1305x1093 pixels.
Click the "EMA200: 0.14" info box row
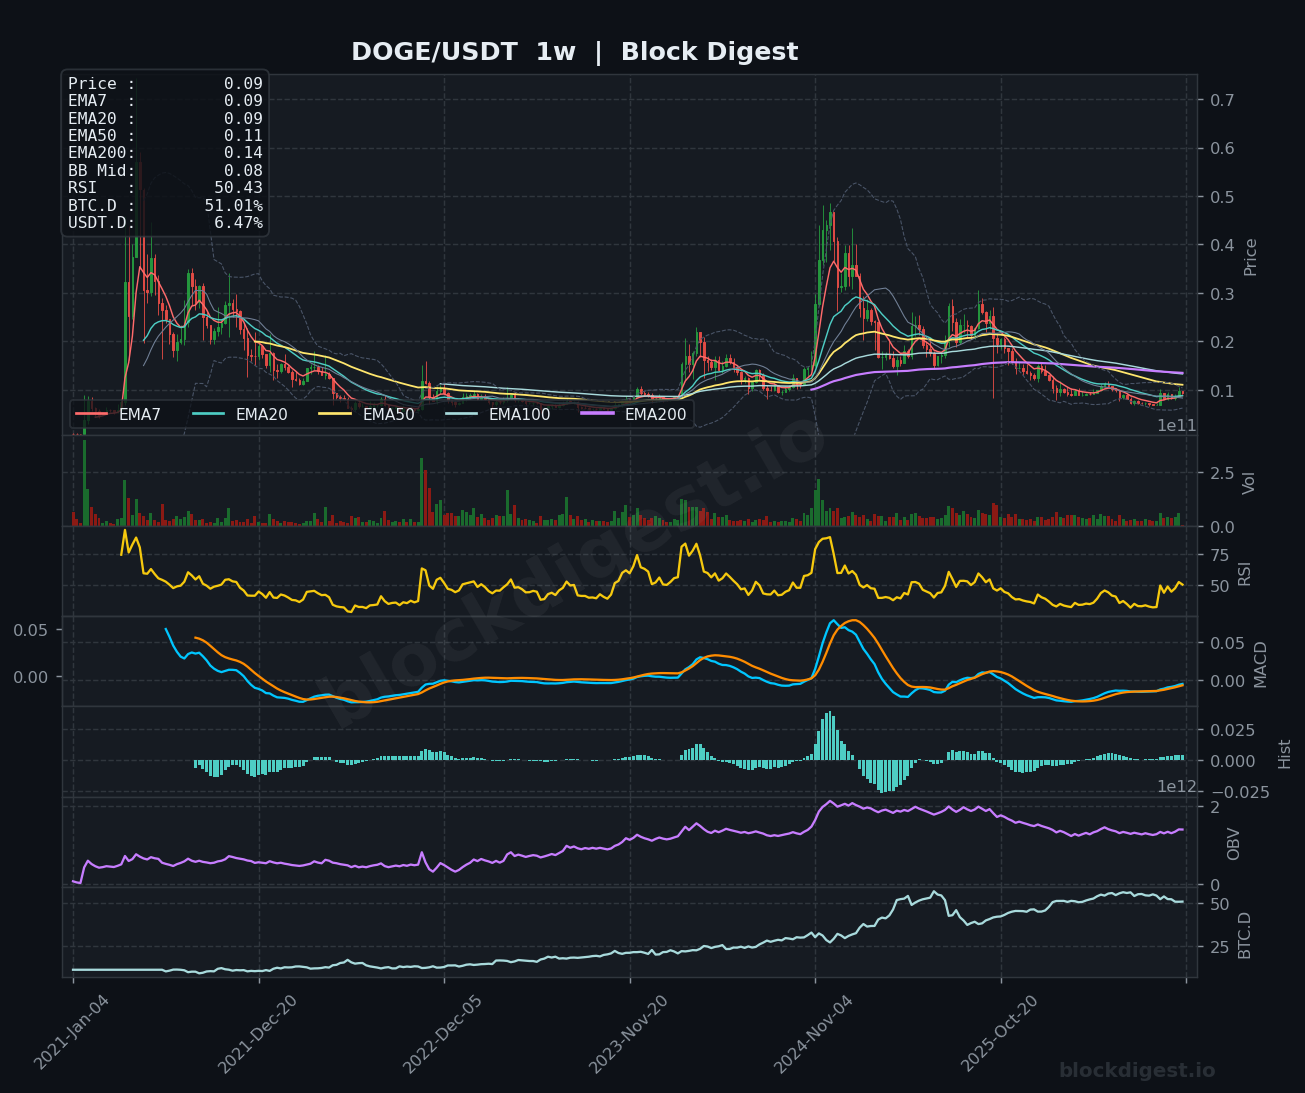click(x=165, y=153)
